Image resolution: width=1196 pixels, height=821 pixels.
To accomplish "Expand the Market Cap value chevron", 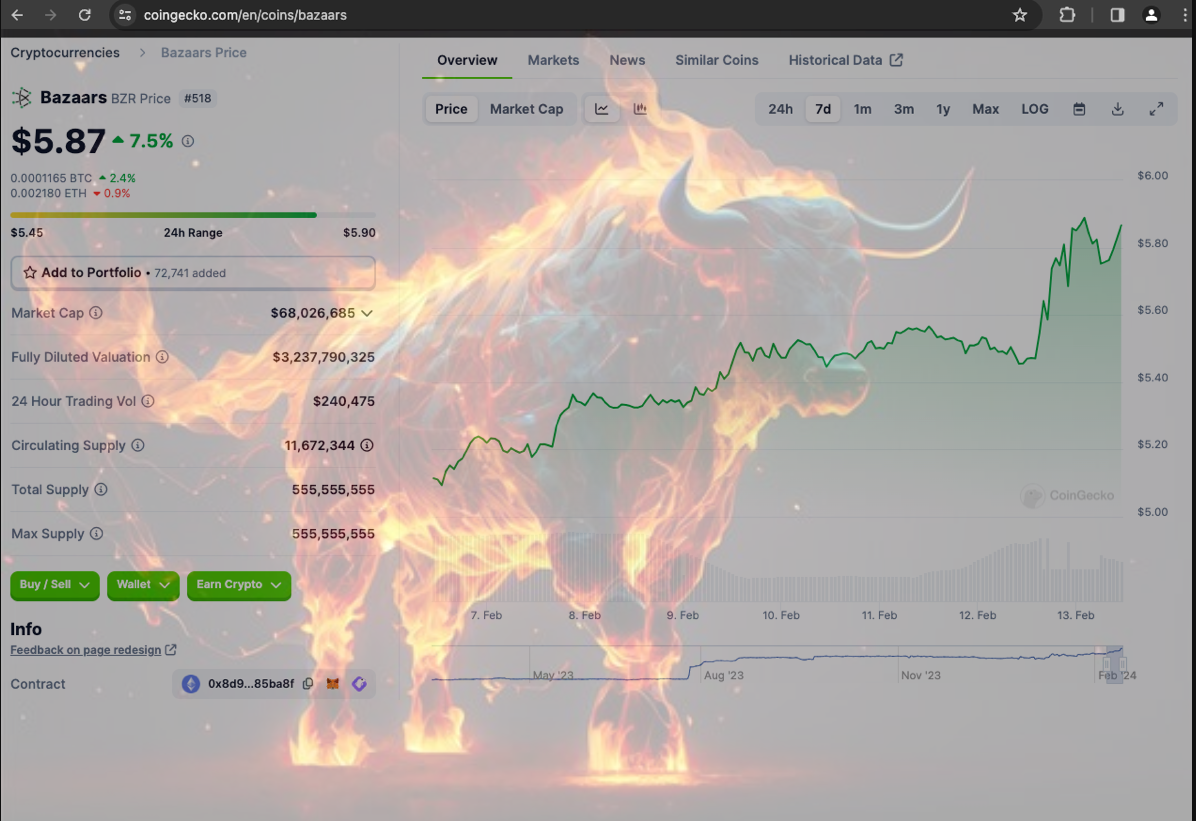I will [367, 313].
